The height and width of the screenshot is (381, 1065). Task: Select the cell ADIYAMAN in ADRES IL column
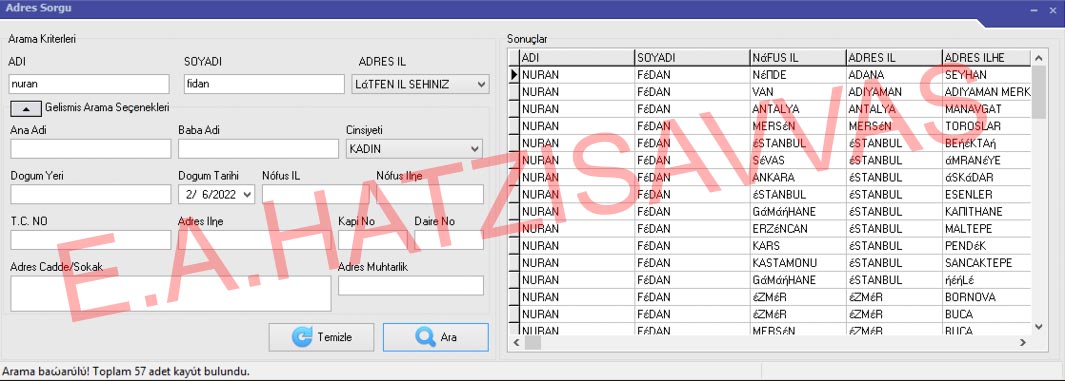[895, 92]
